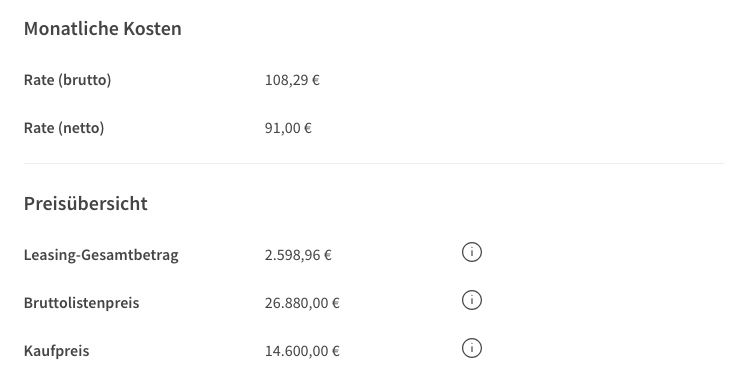Select the 108,29 € gross rate value
This screenshot has width=751, height=382.
tap(292, 80)
